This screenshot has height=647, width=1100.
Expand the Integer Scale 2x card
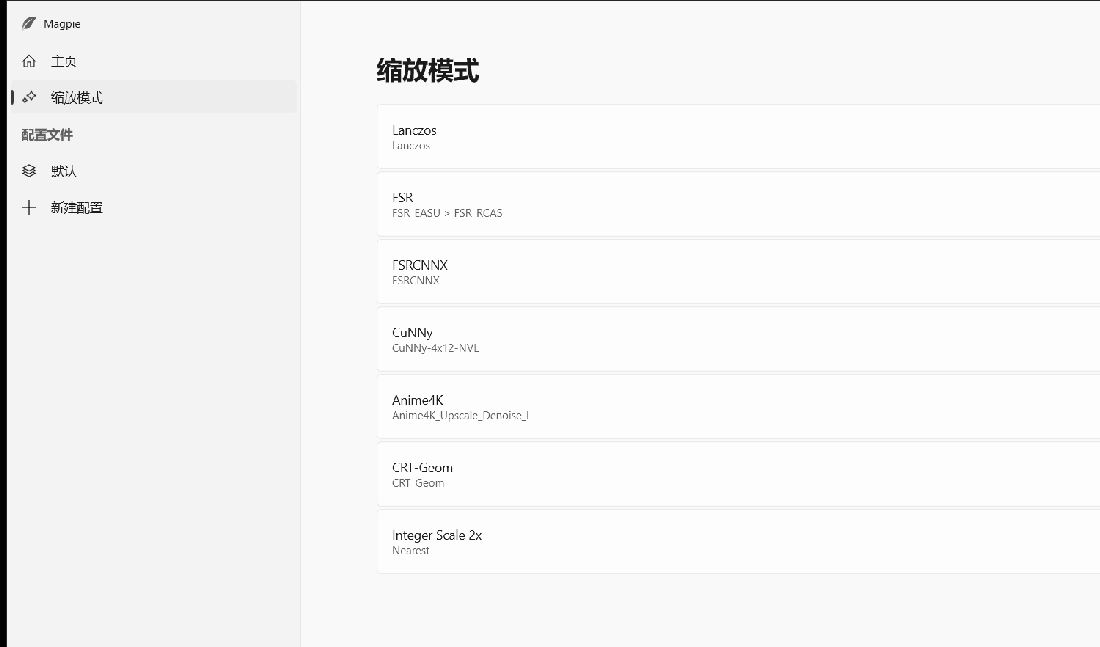click(x=738, y=542)
